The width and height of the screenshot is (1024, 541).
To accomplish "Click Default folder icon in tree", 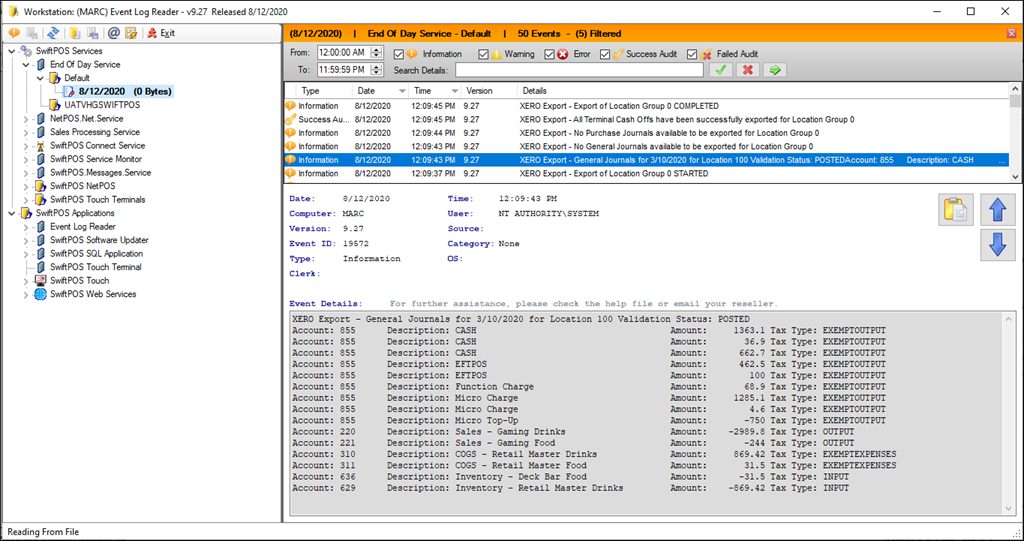I will [x=55, y=78].
